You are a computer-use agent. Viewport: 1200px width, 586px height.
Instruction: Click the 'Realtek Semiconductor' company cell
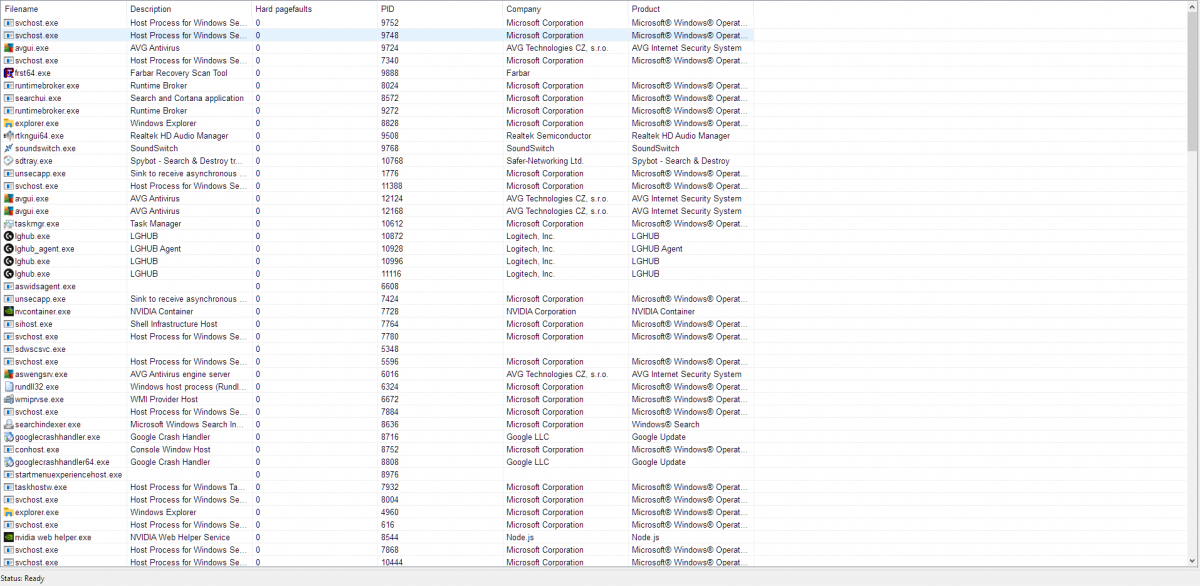click(x=549, y=136)
